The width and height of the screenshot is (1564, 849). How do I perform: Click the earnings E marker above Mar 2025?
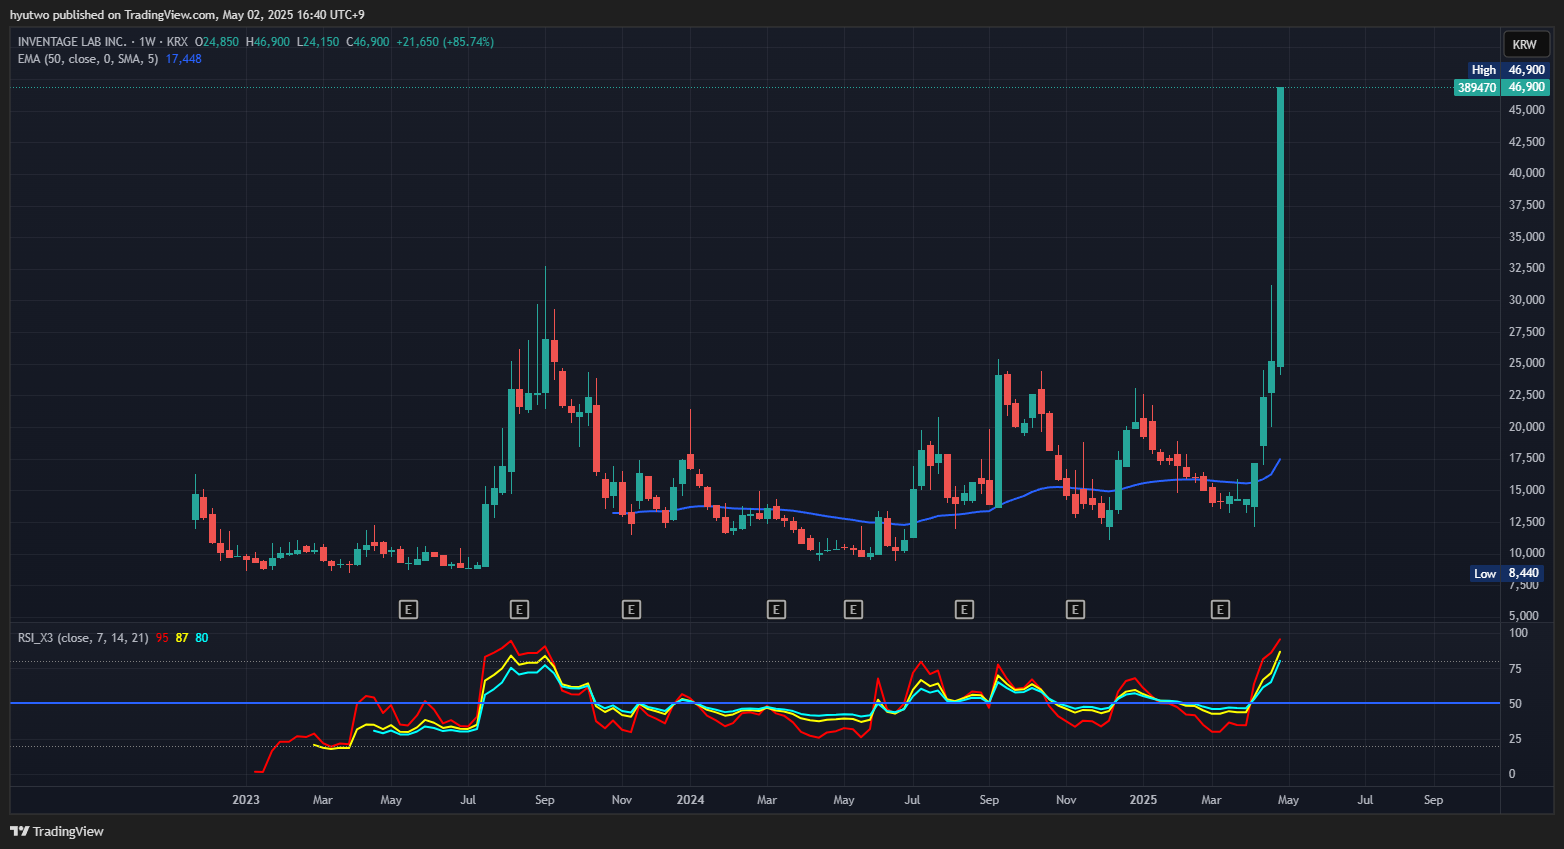pyautogui.click(x=1220, y=609)
